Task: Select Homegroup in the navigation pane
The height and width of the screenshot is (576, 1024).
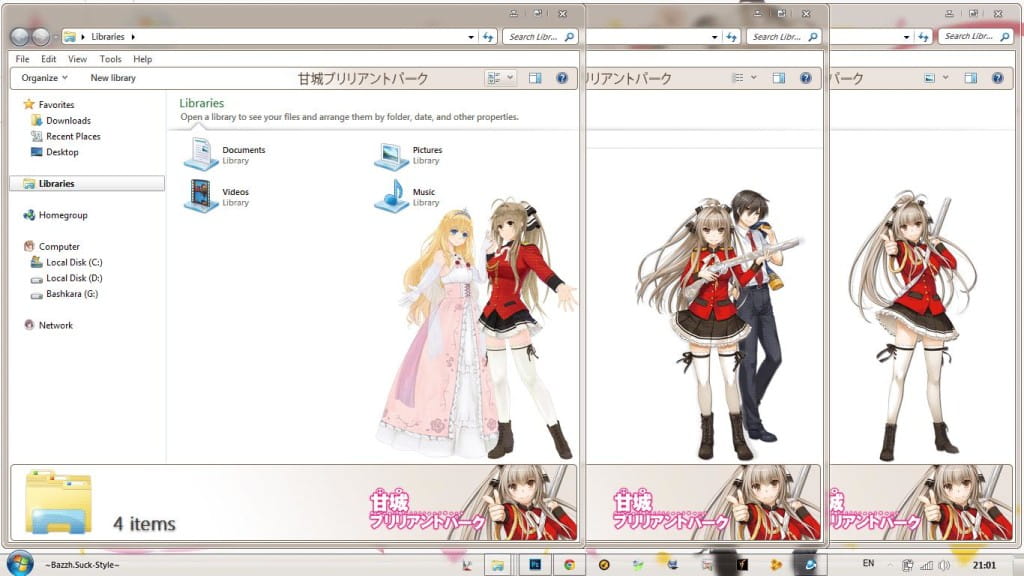Action: [x=63, y=215]
